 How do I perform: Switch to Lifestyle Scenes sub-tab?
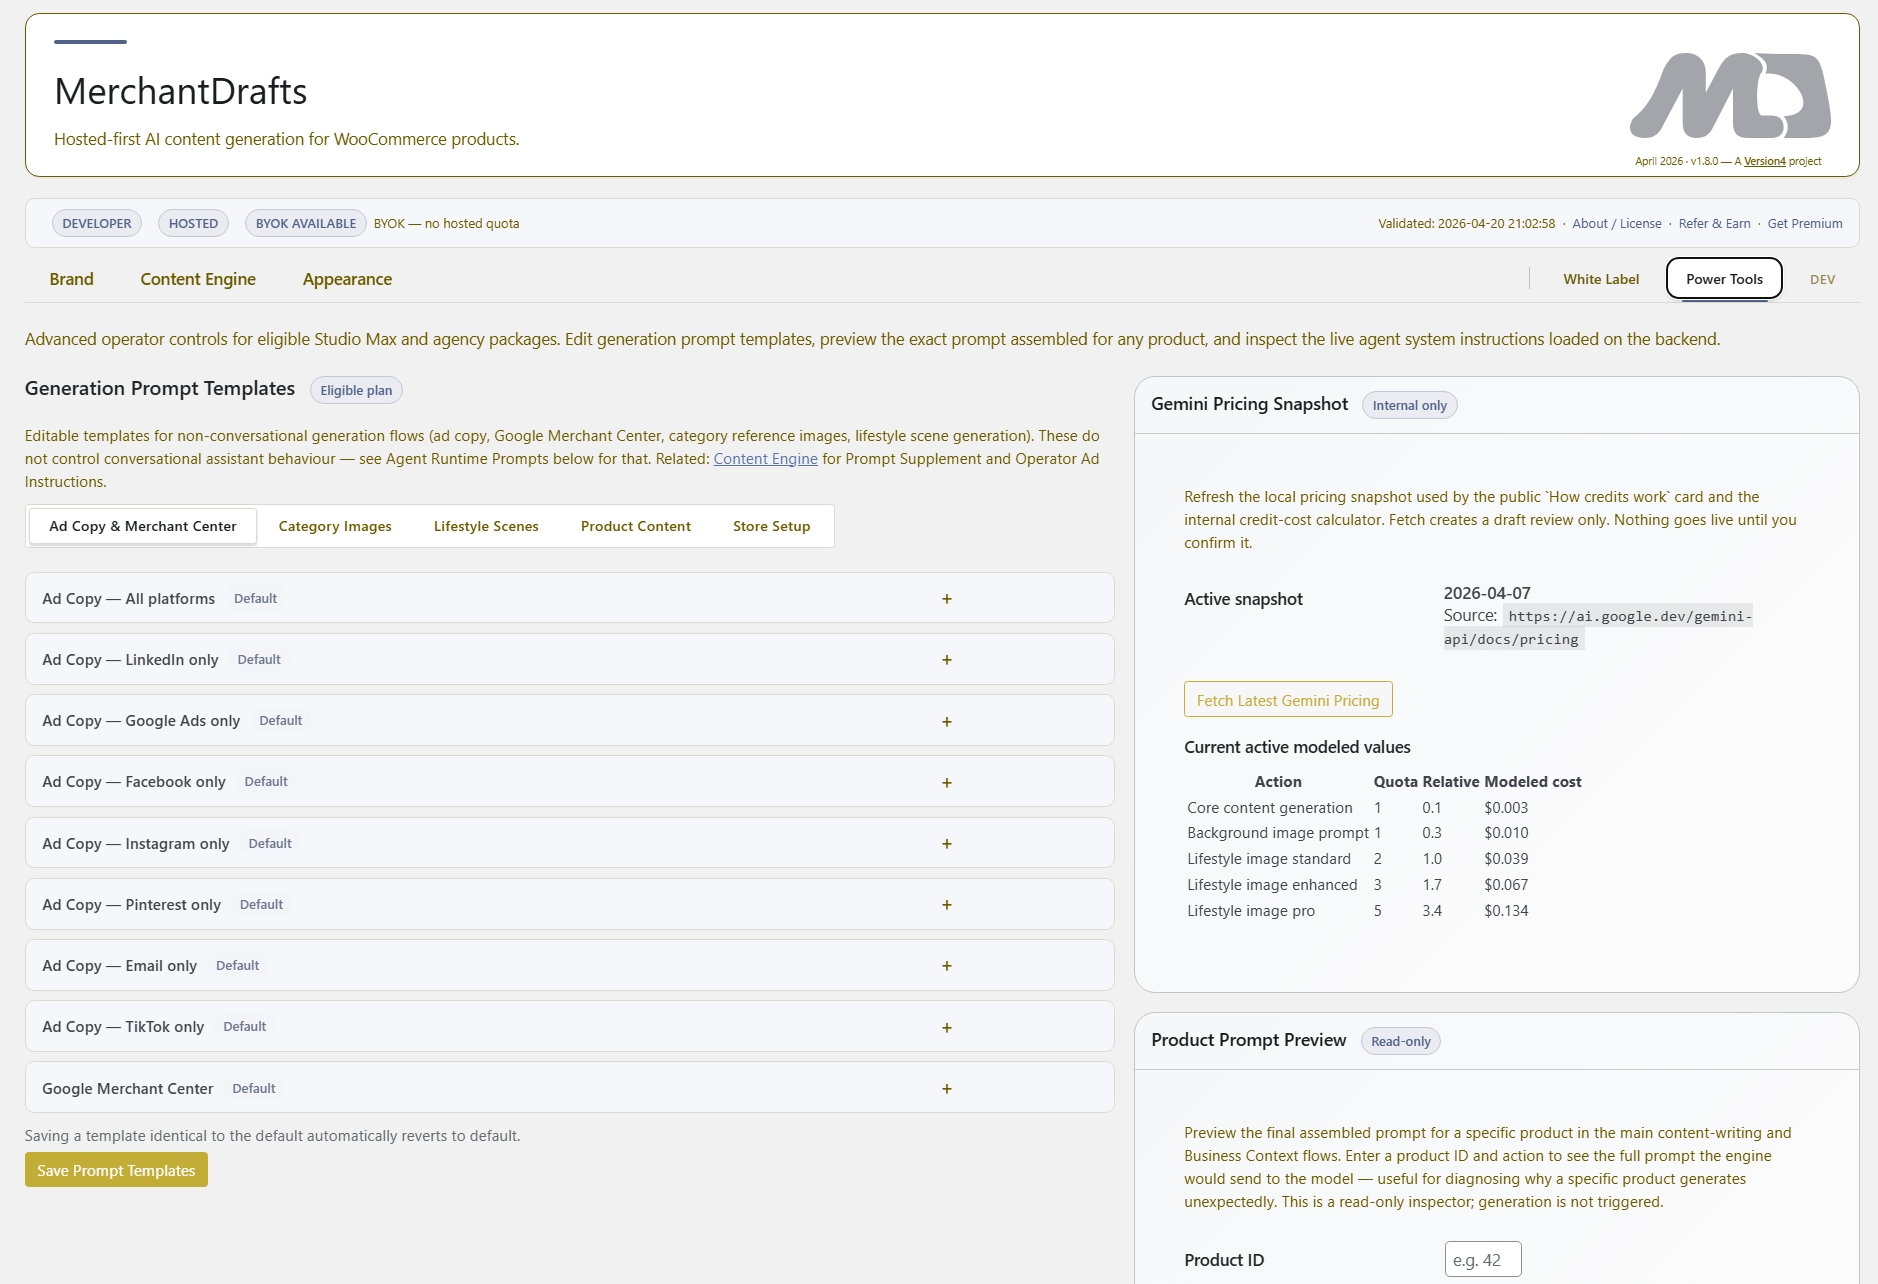tap(486, 526)
